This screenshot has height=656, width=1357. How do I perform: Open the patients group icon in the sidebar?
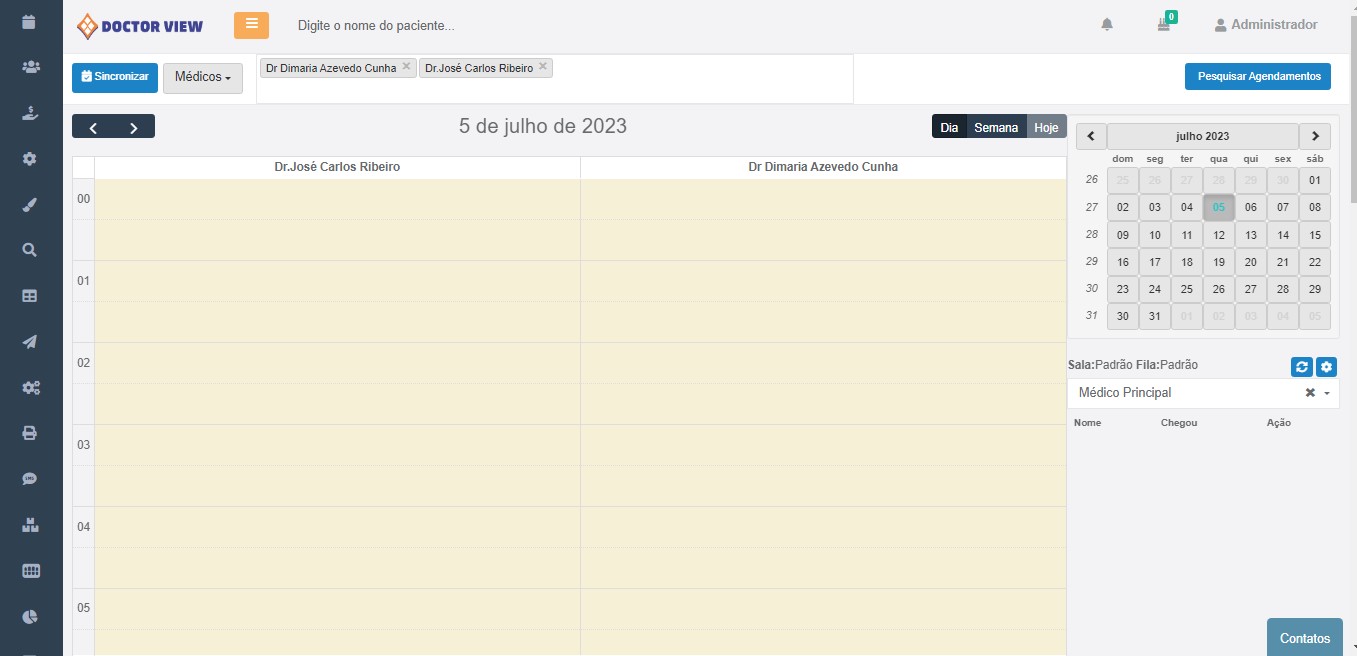coord(30,67)
